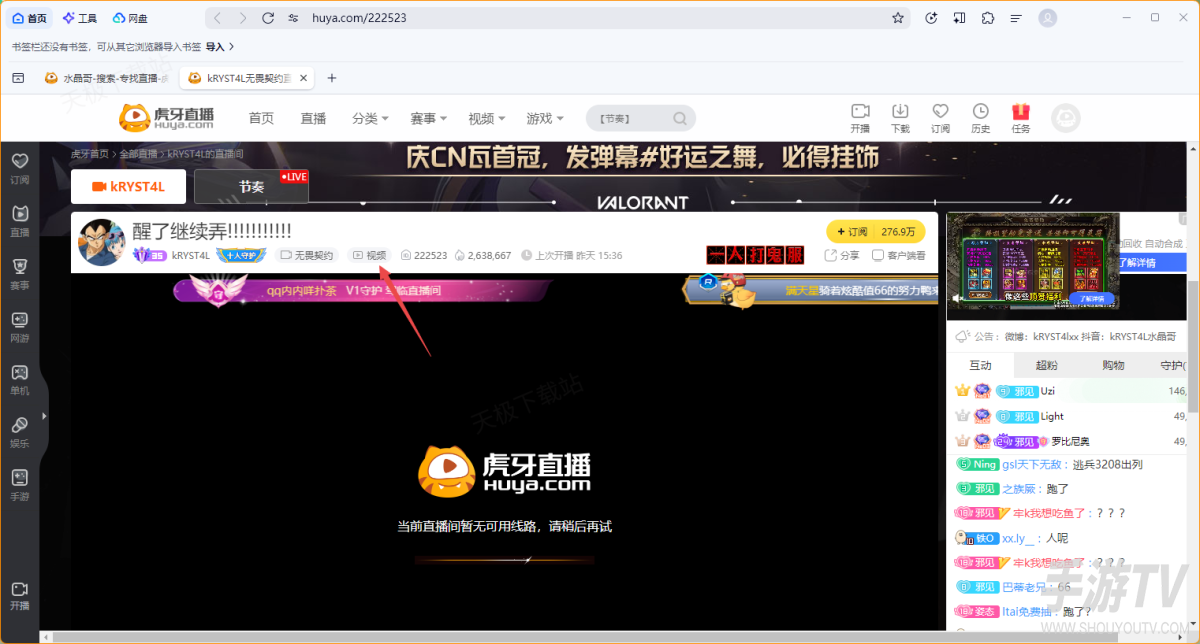Screen dimensions: 1200x644
Task: Expand the 视频 dropdown in navigation
Action: [487, 118]
